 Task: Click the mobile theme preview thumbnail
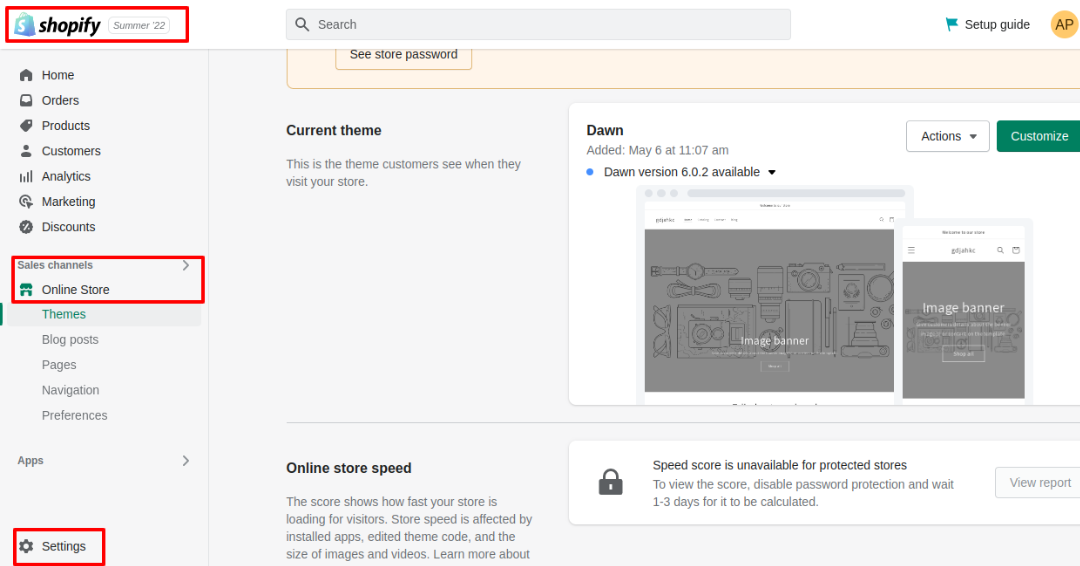click(963, 311)
